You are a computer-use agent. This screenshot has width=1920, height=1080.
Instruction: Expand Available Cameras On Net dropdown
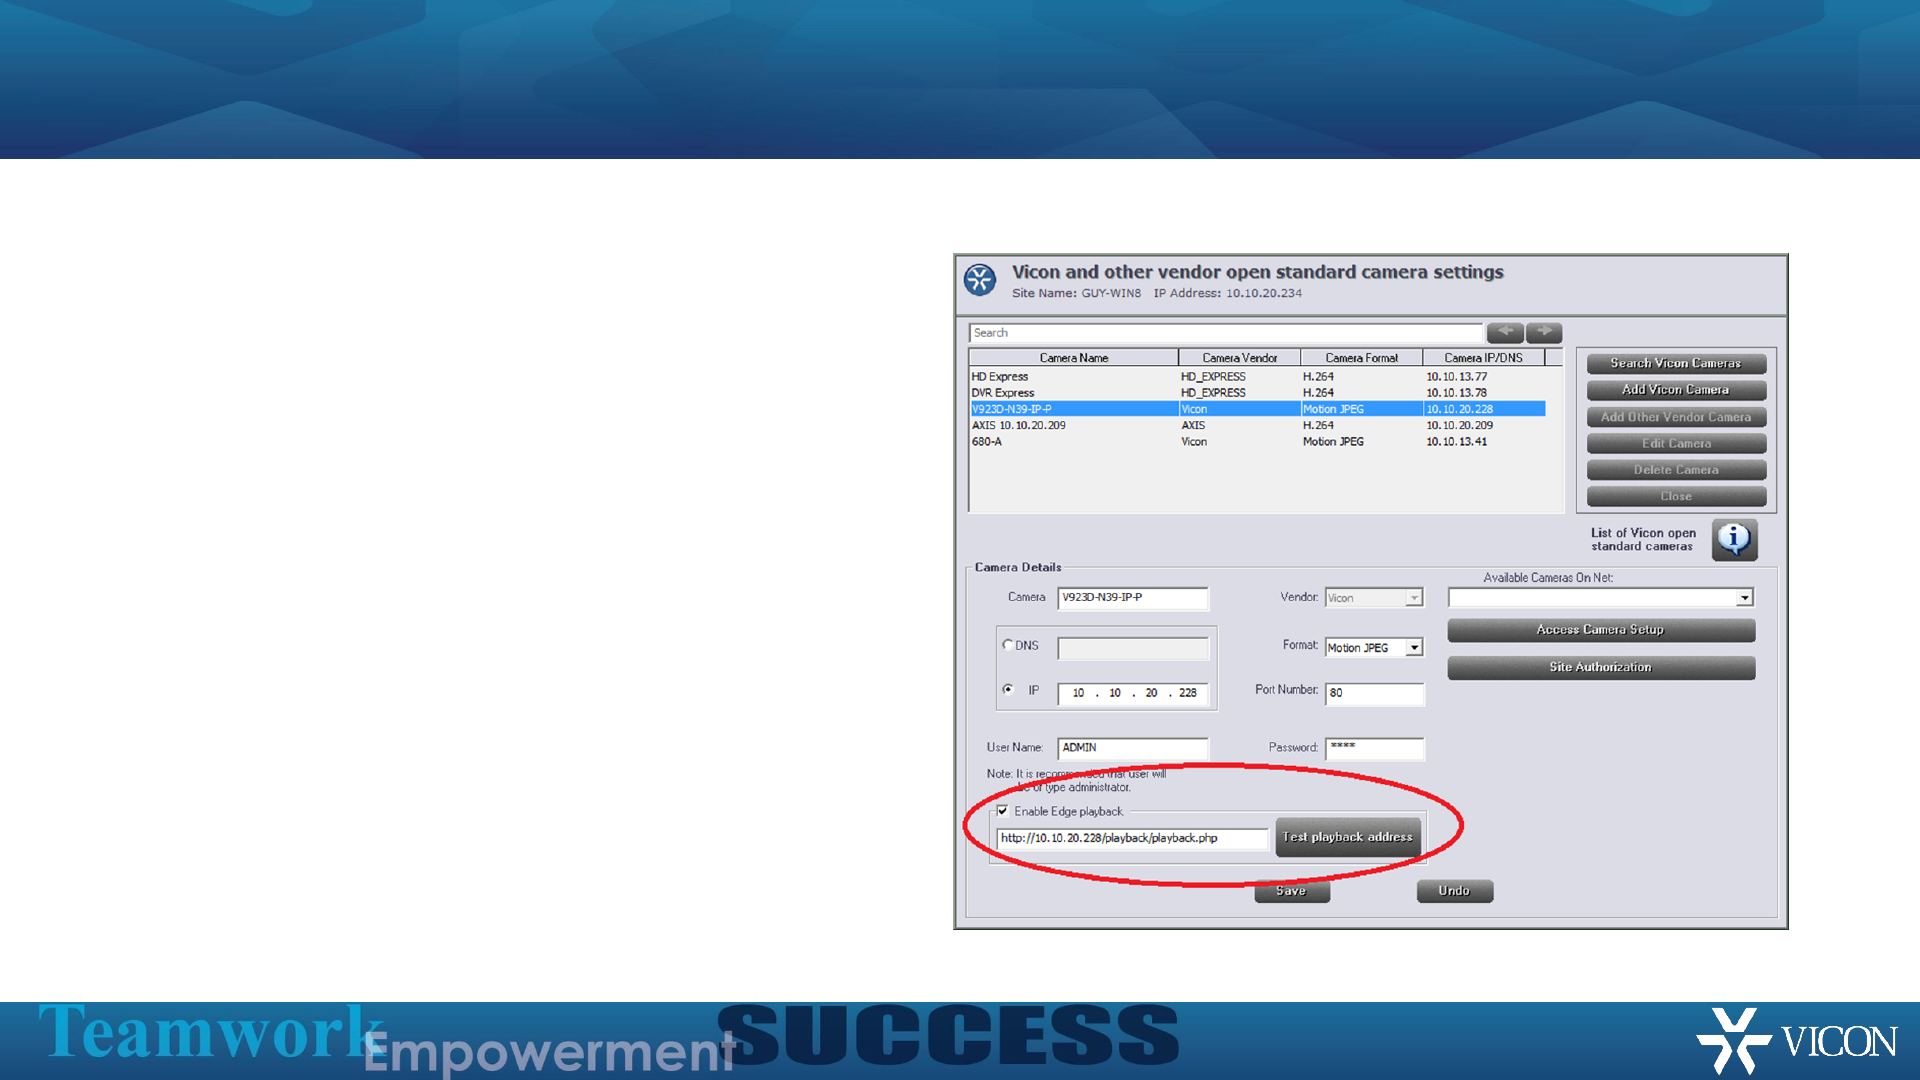click(x=1744, y=598)
